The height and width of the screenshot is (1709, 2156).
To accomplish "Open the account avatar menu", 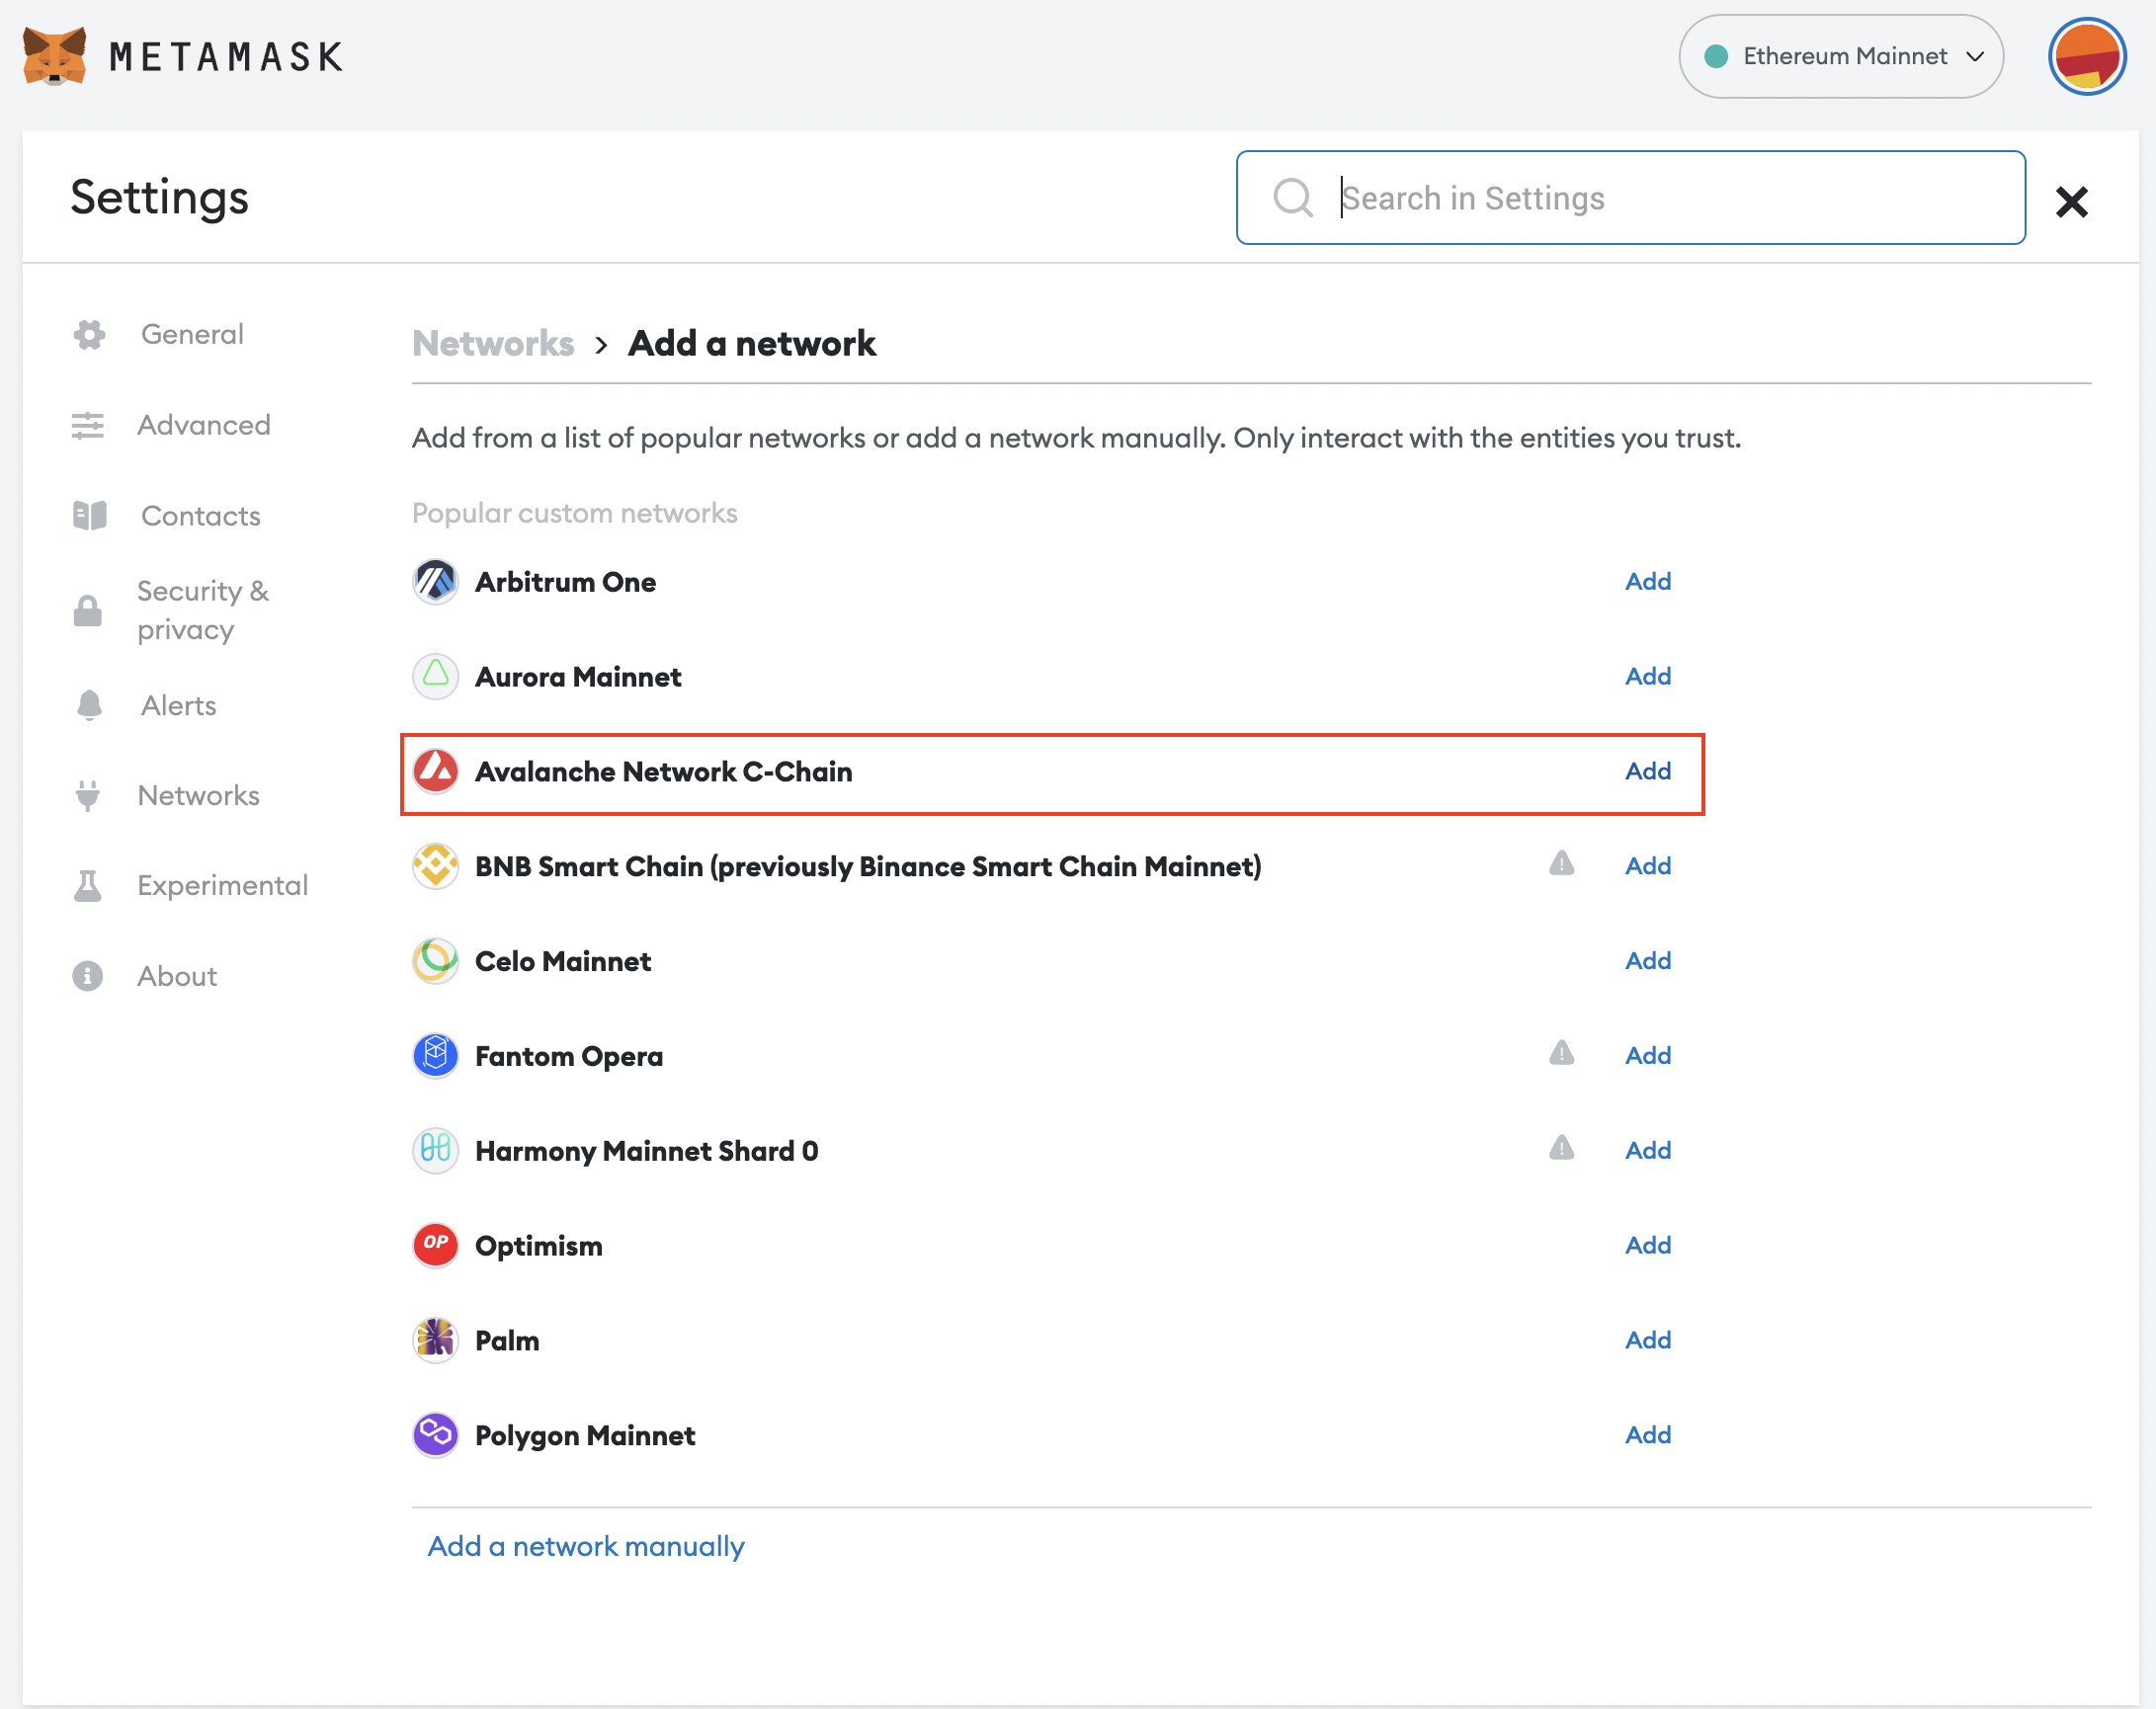I will (x=2087, y=56).
